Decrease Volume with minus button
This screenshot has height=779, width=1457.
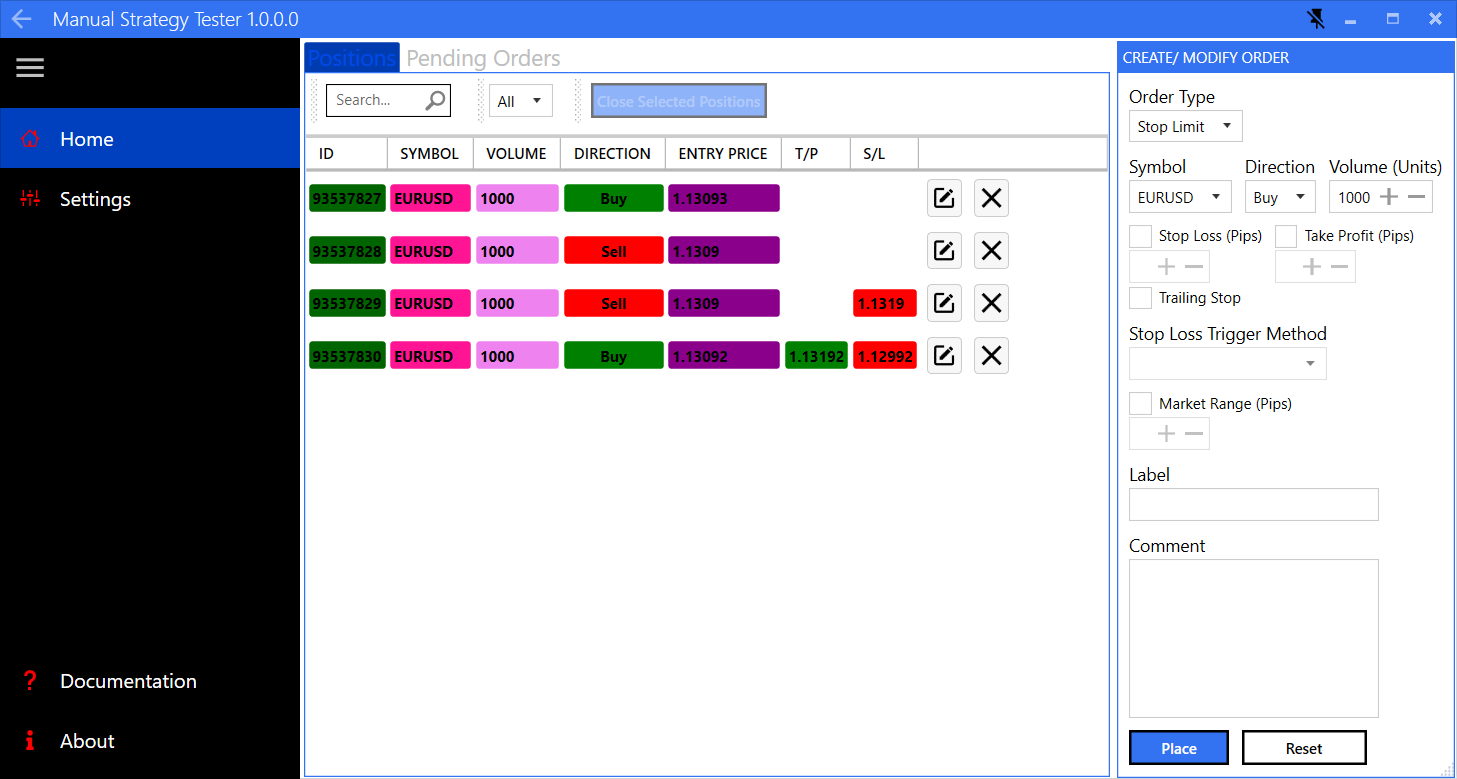coord(1416,197)
